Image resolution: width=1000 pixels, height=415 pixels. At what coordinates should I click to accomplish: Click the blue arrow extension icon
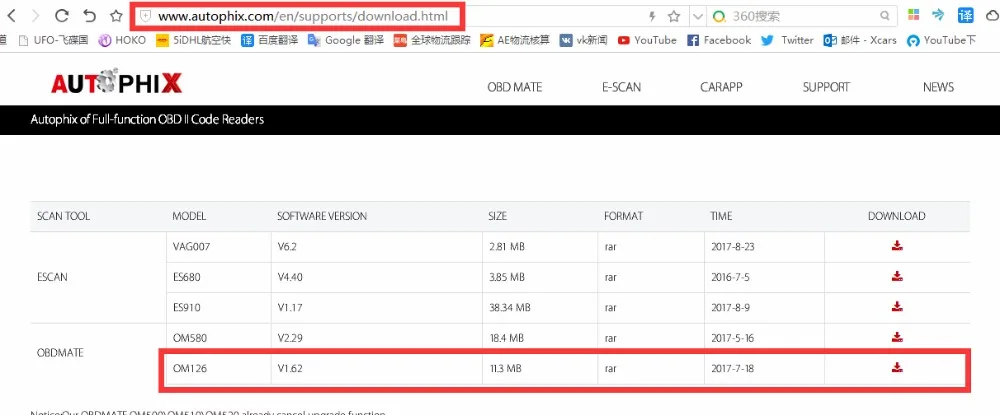pos(938,15)
